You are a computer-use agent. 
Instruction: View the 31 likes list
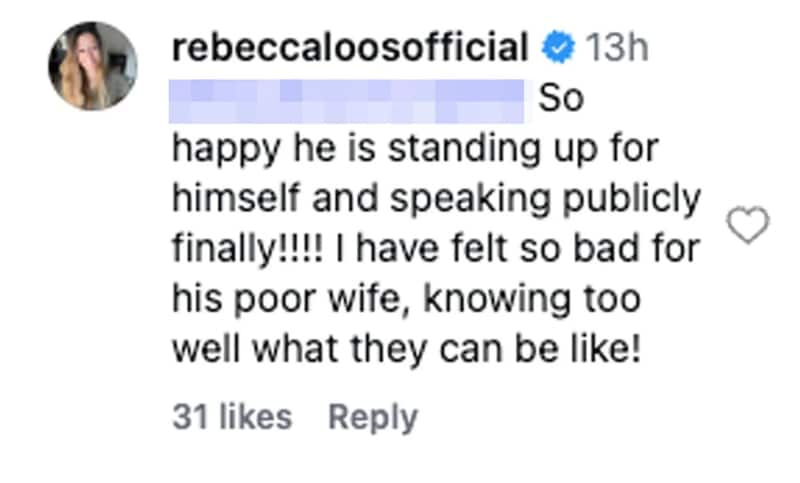click(232, 416)
